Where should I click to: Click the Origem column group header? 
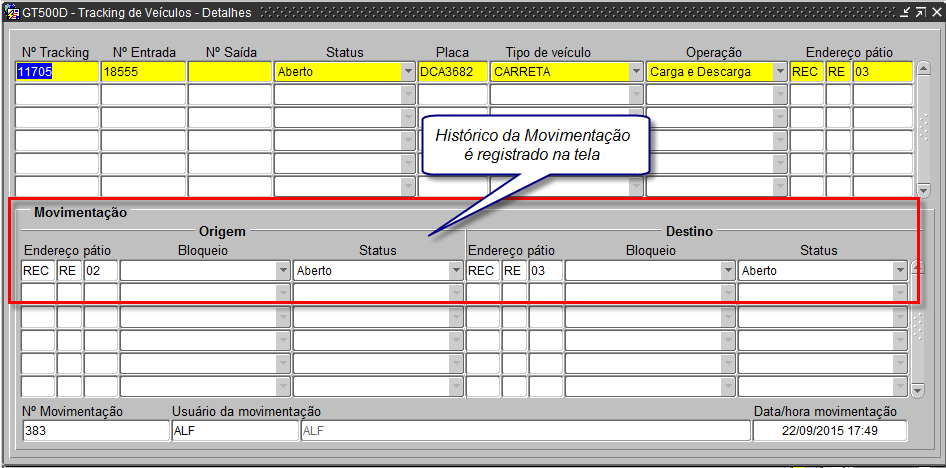click(x=224, y=230)
